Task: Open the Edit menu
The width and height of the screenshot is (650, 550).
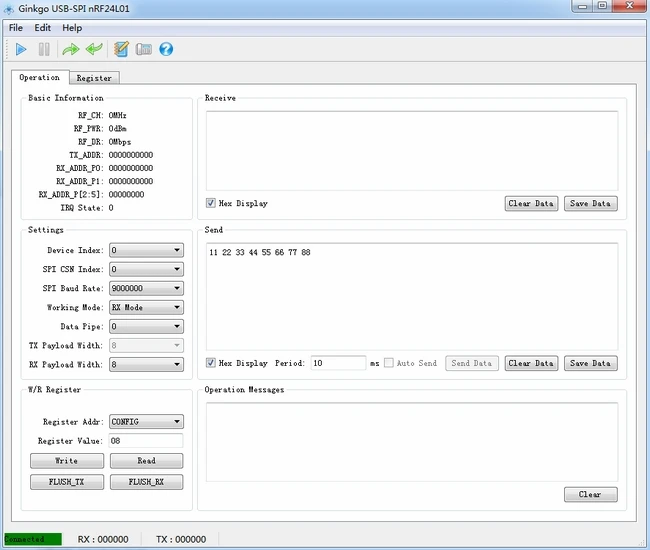Action: (x=42, y=28)
